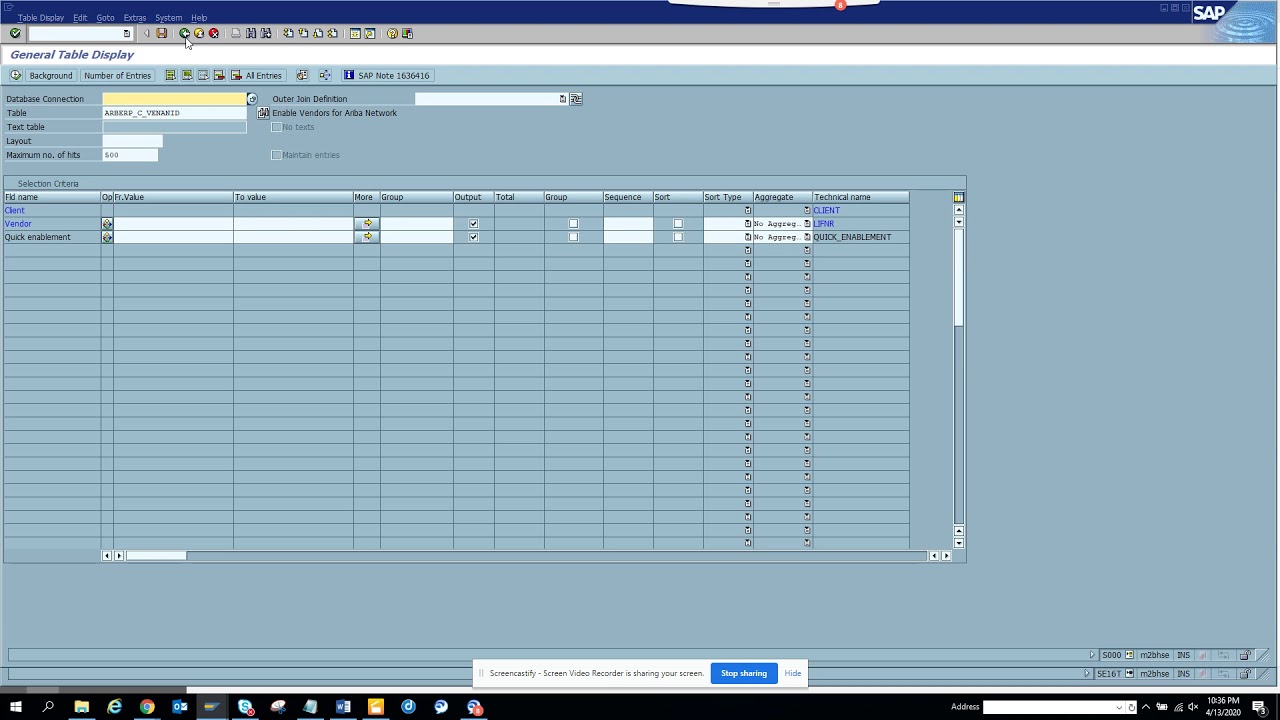
Task: Open Google Chrome from taskbar
Action: coord(147,707)
